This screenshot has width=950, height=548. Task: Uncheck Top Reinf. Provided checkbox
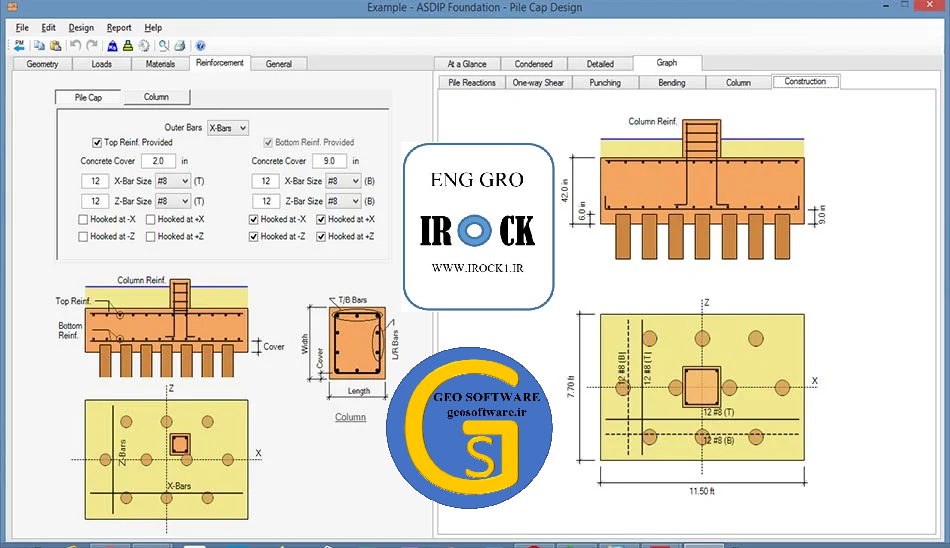[x=97, y=143]
